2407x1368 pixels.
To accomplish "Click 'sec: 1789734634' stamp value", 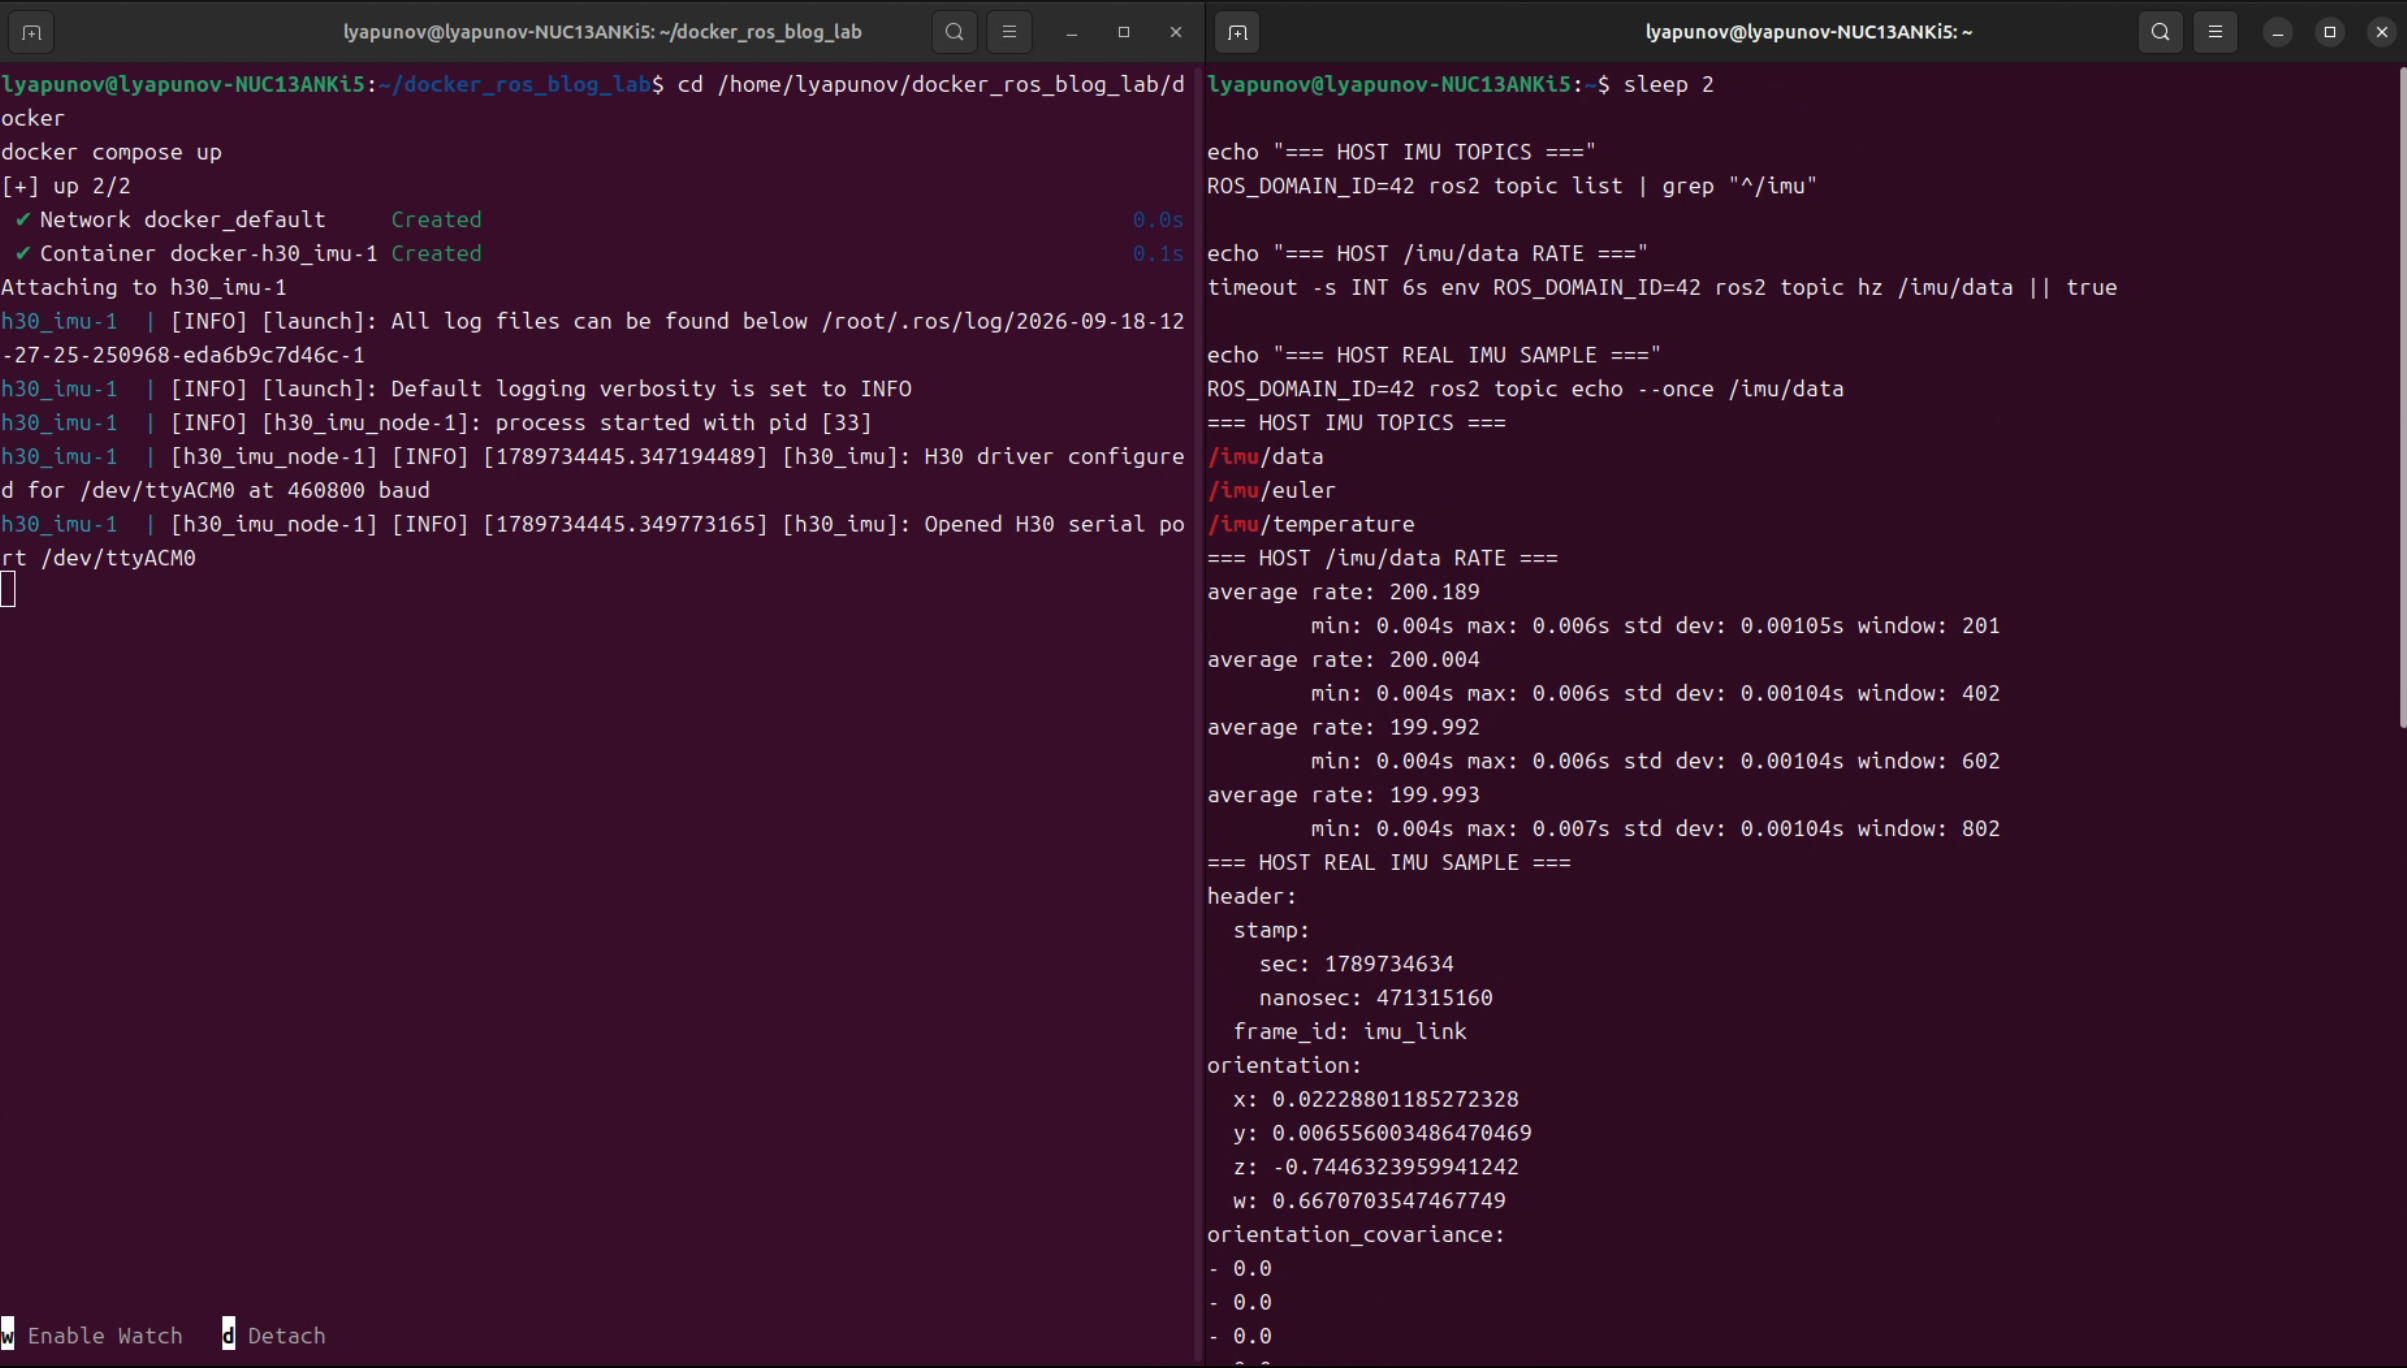I will [1356, 964].
